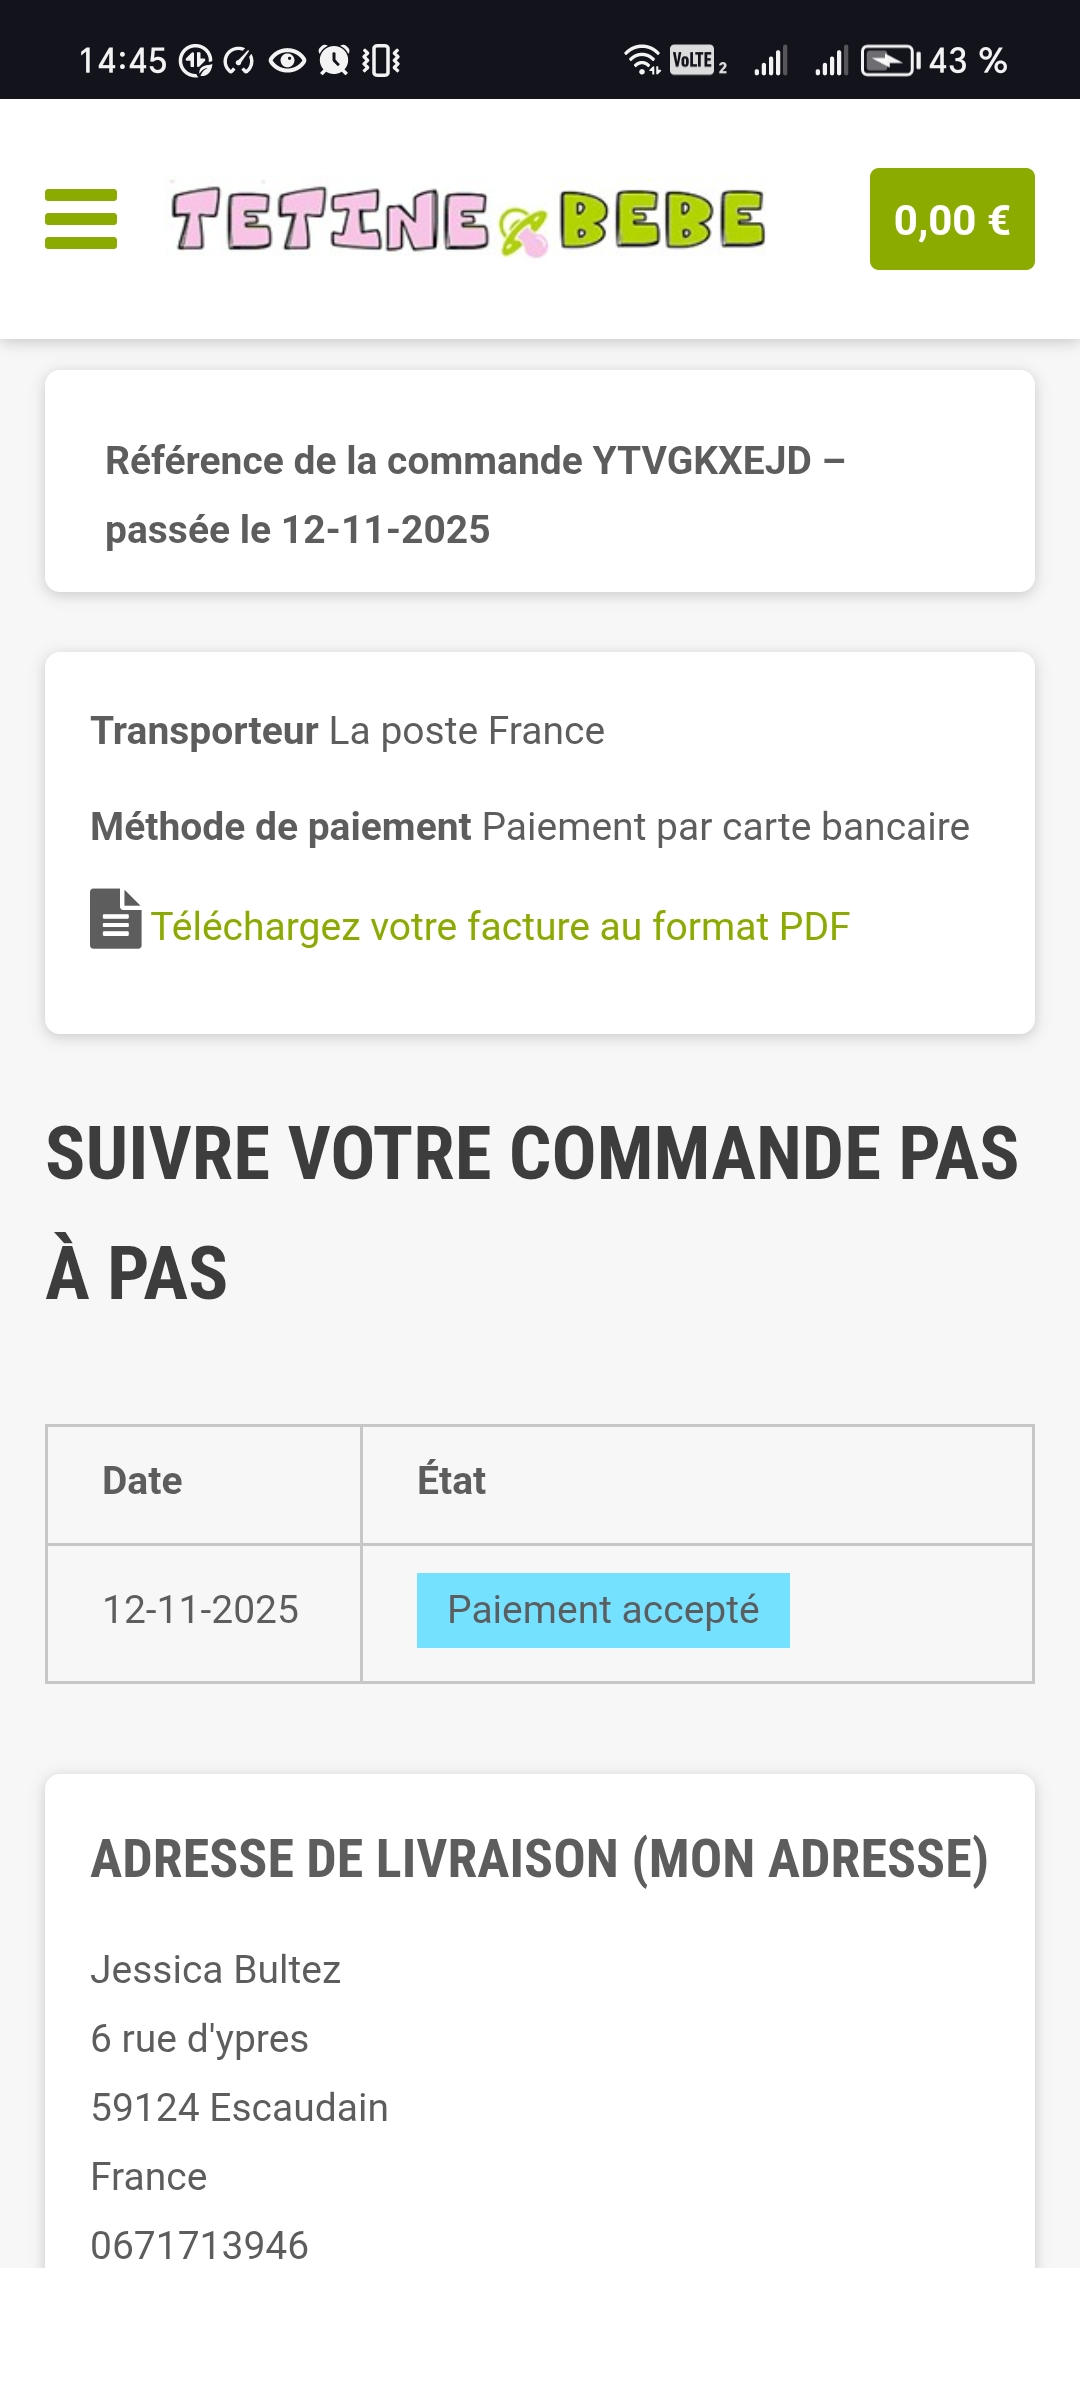Tap the Tetine Bebe logo
1080x2388 pixels.
468,220
